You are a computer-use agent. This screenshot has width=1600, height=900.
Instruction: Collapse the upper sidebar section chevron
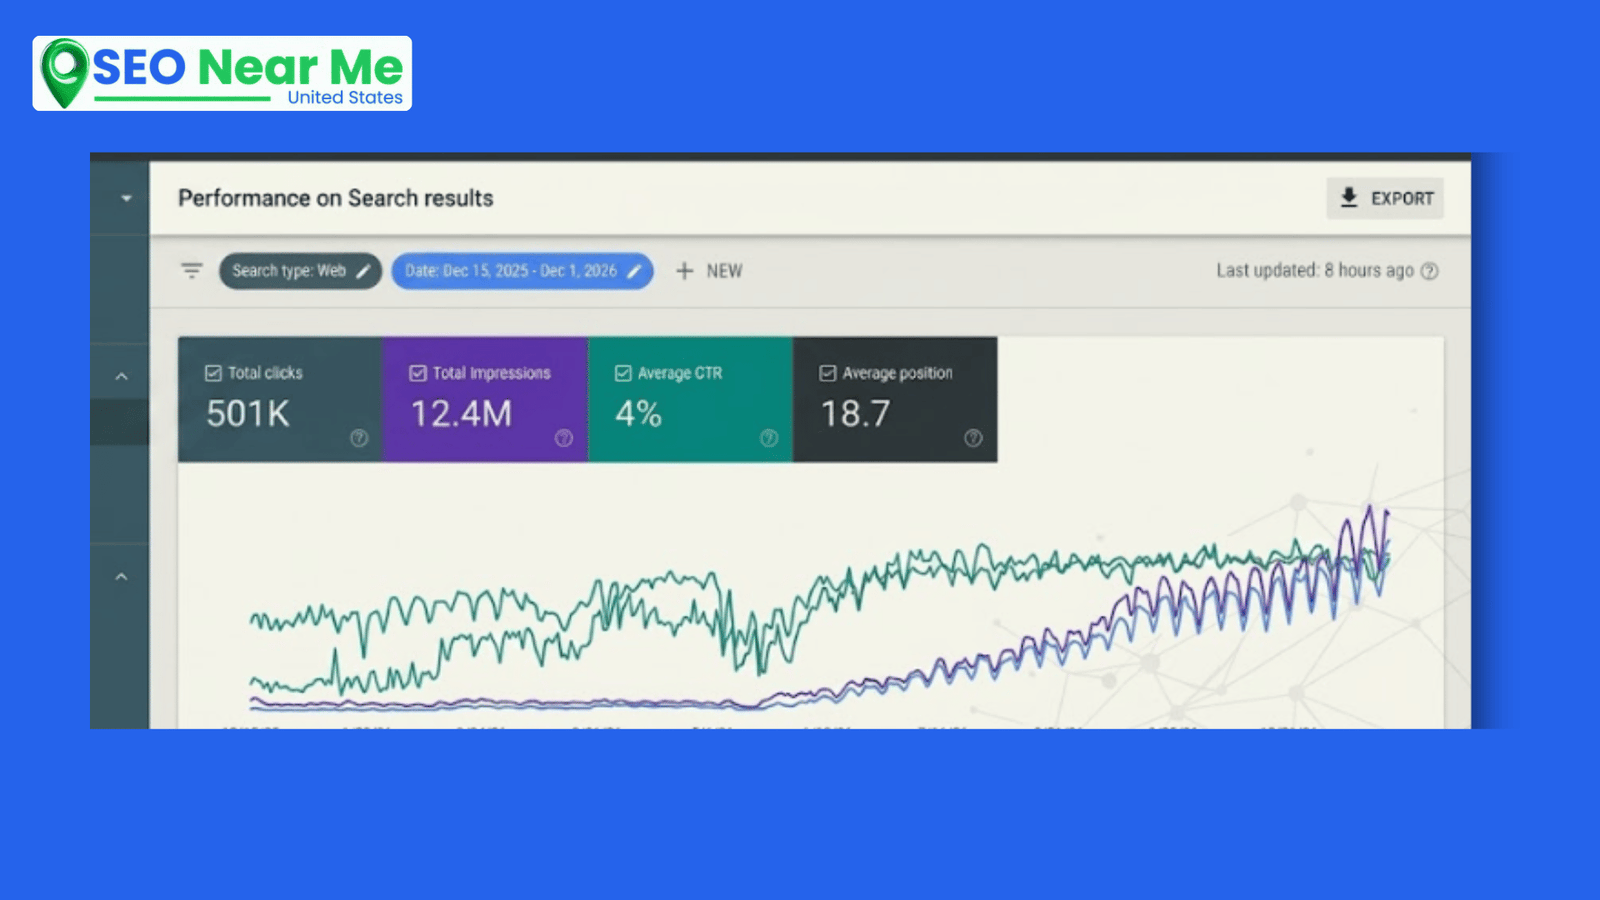pos(121,377)
